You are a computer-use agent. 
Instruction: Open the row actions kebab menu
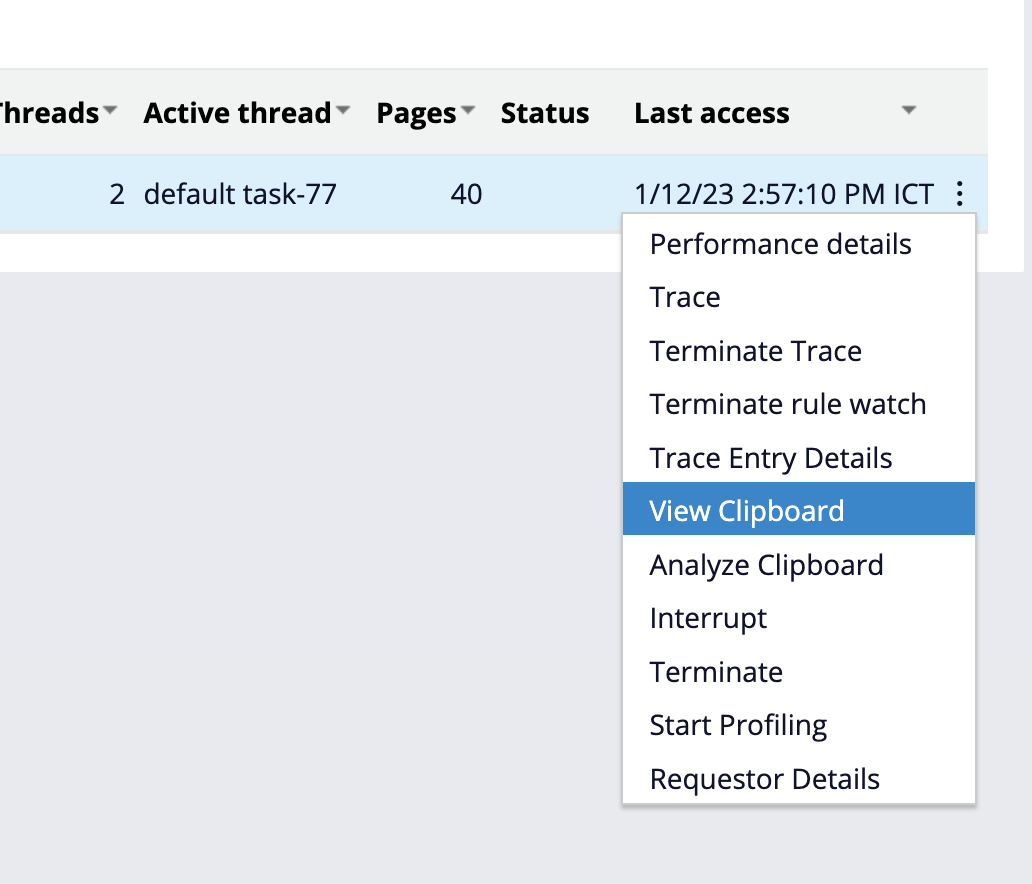[959, 194]
